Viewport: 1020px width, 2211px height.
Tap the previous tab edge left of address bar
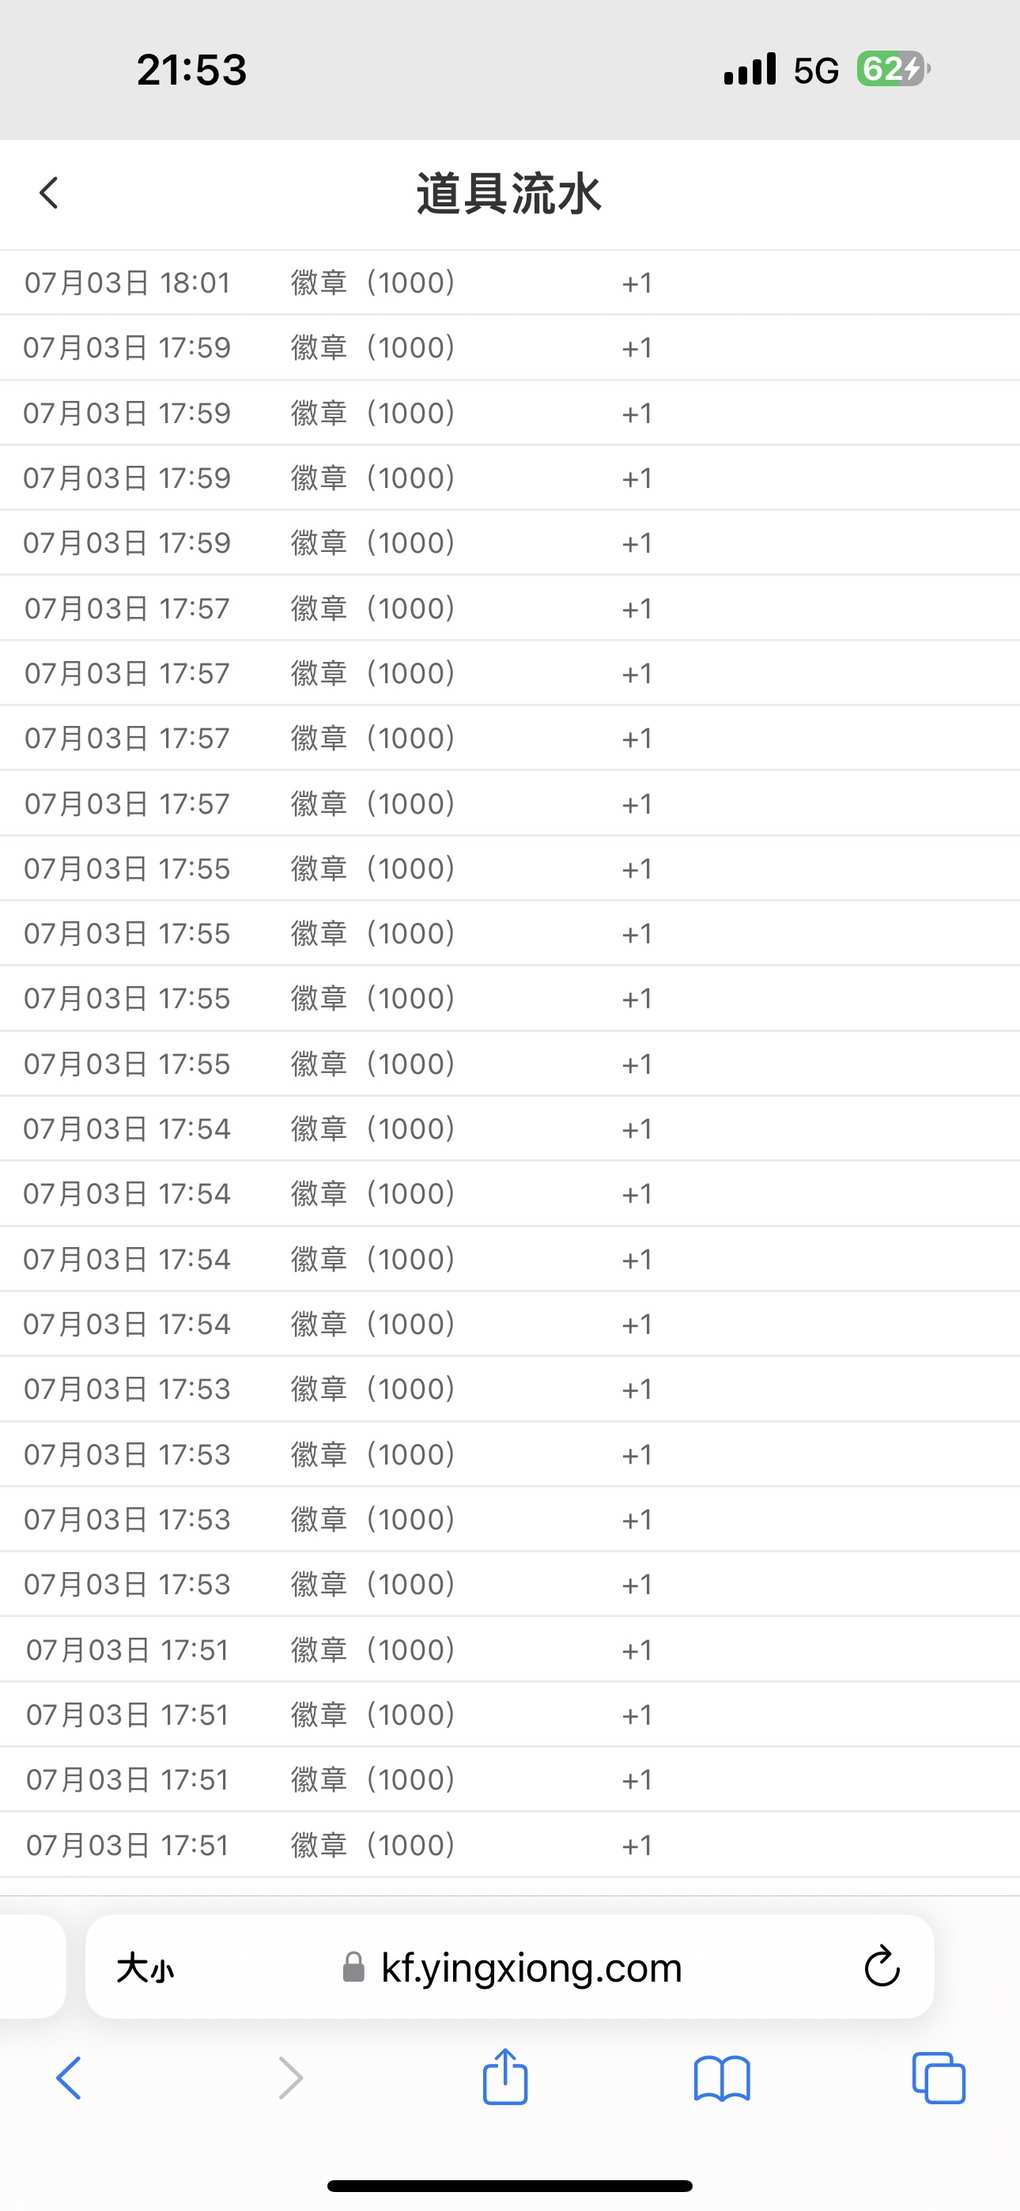[x=32, y=1966]
